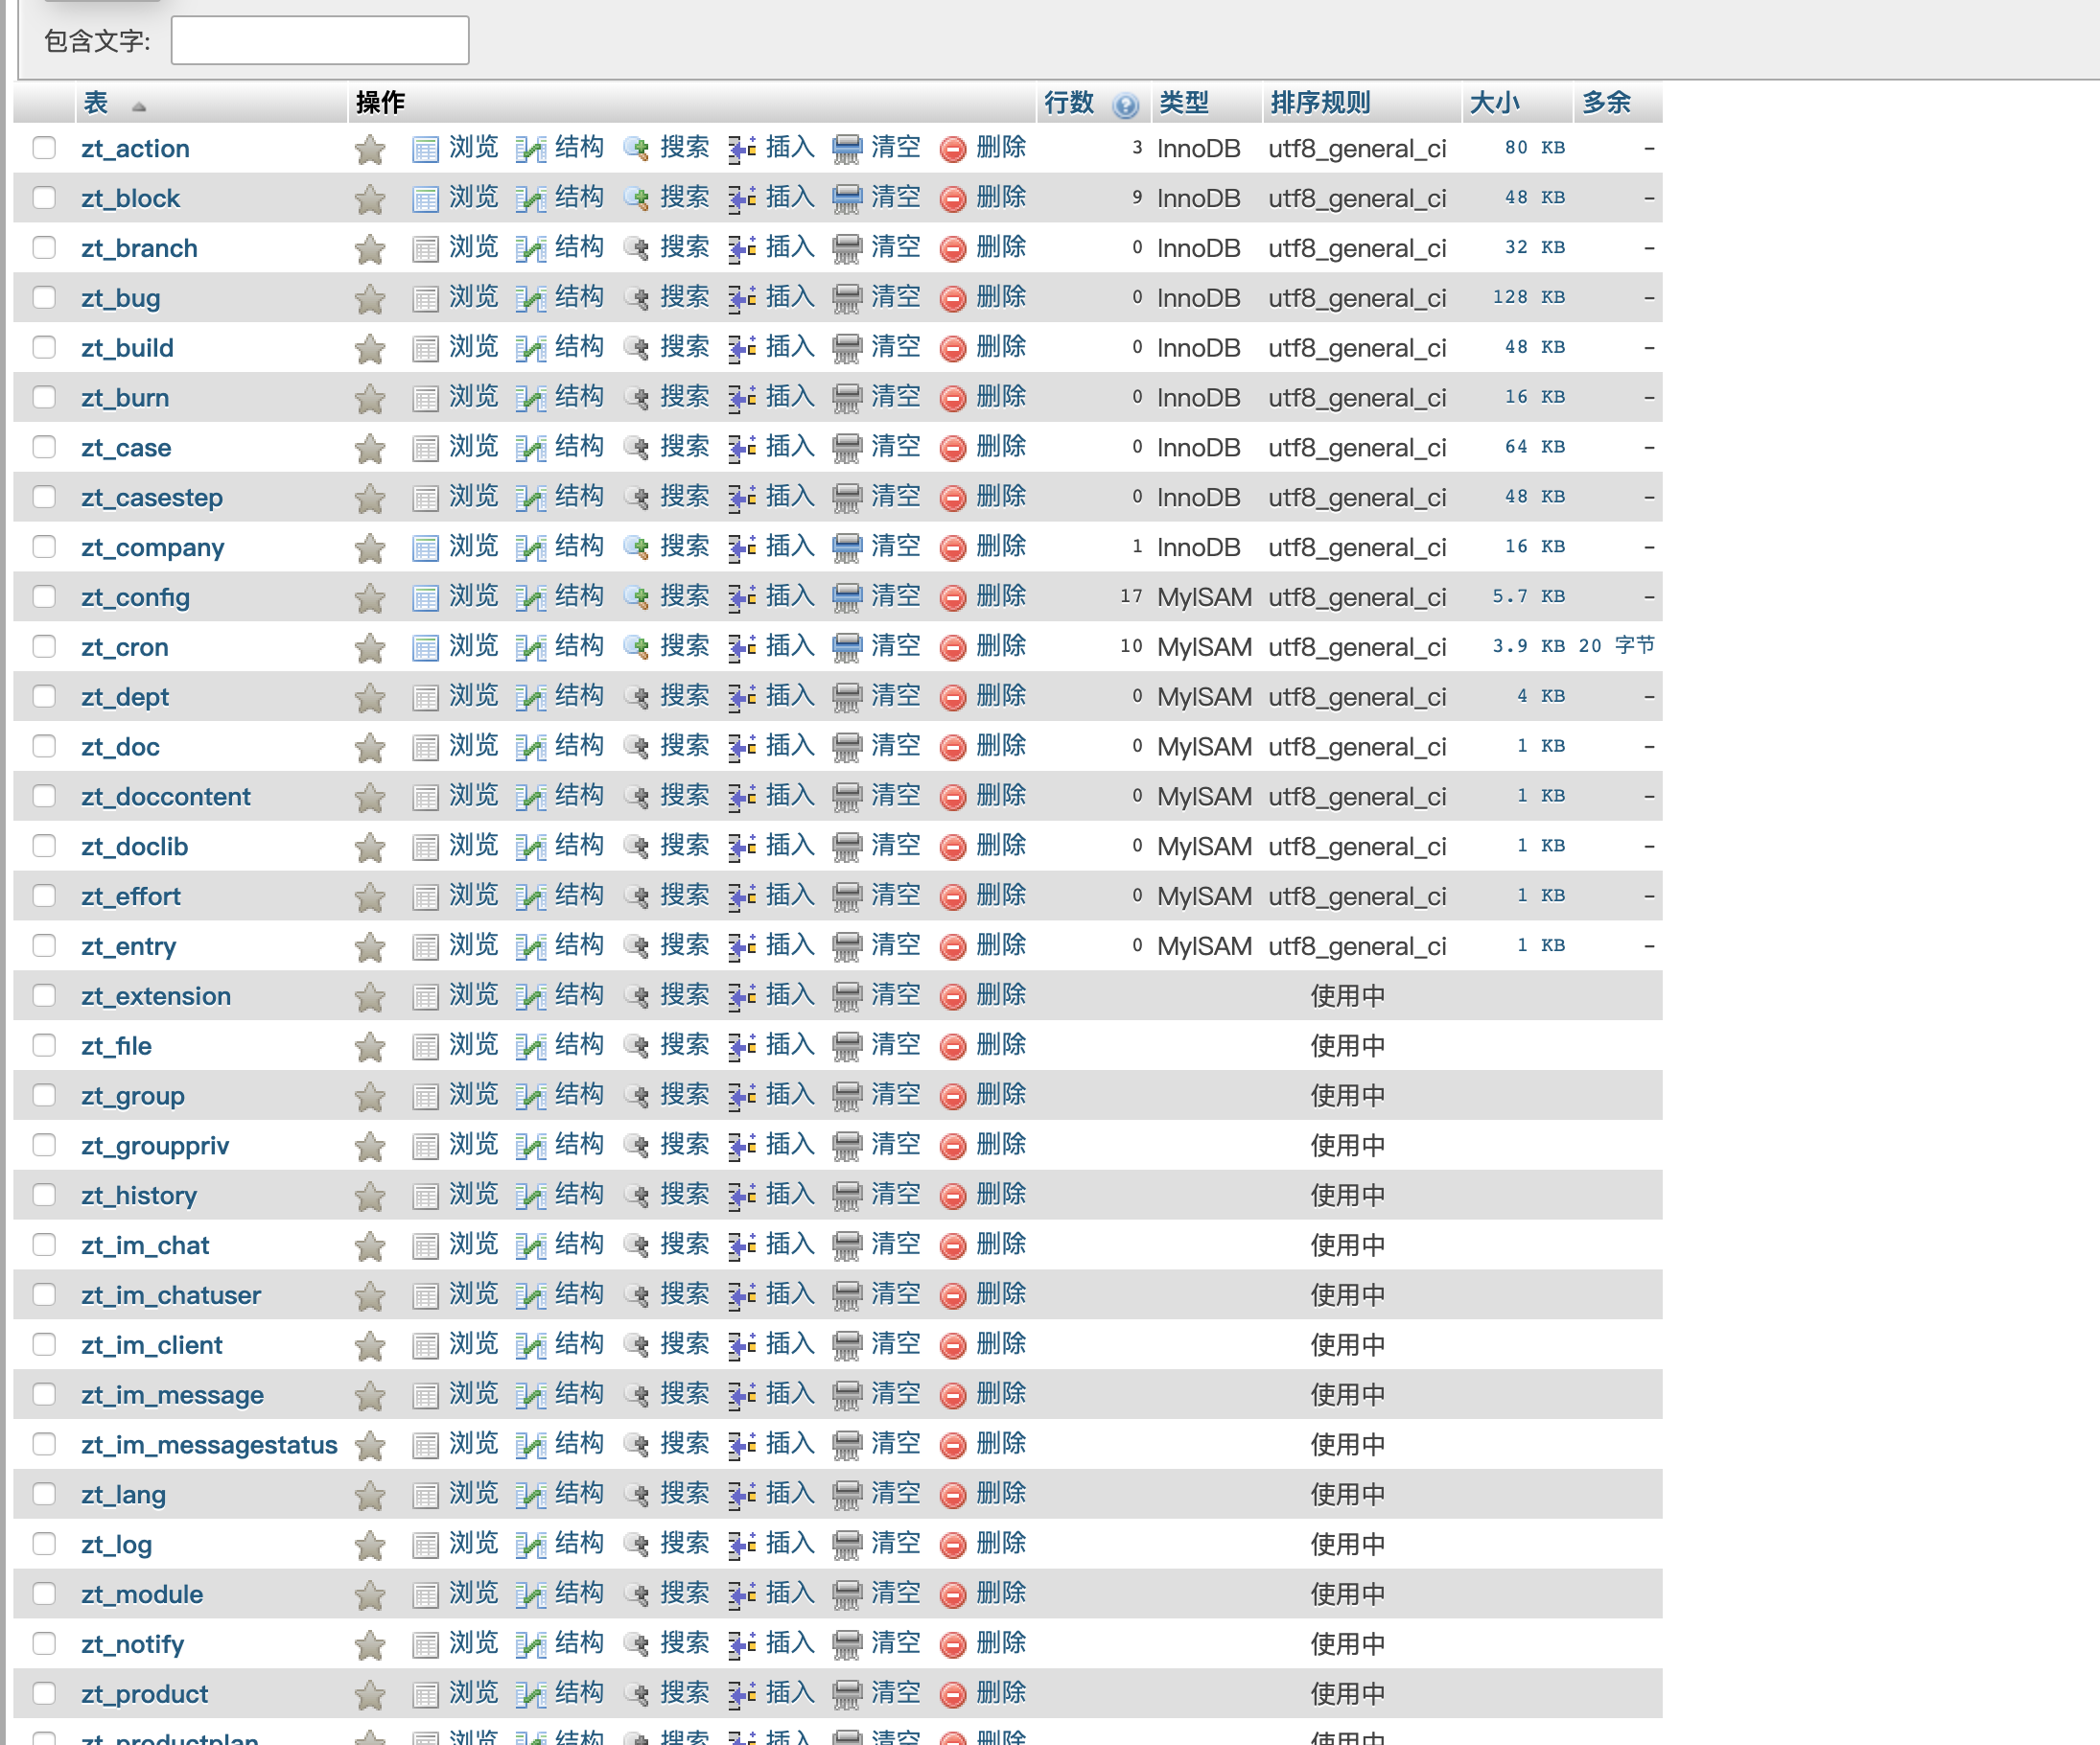Viewport: 2100px width, 1745px height.
Task: Open the zt_im_messagestatus table link
Action: click(x=209, y=1445)
